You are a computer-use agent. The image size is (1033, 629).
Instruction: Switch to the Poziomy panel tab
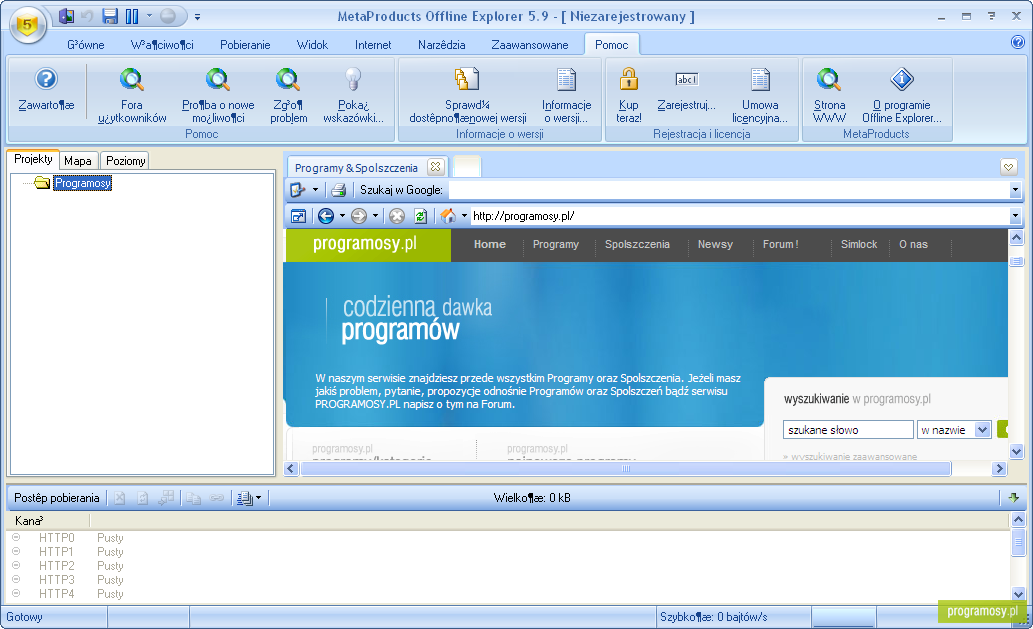125,161
